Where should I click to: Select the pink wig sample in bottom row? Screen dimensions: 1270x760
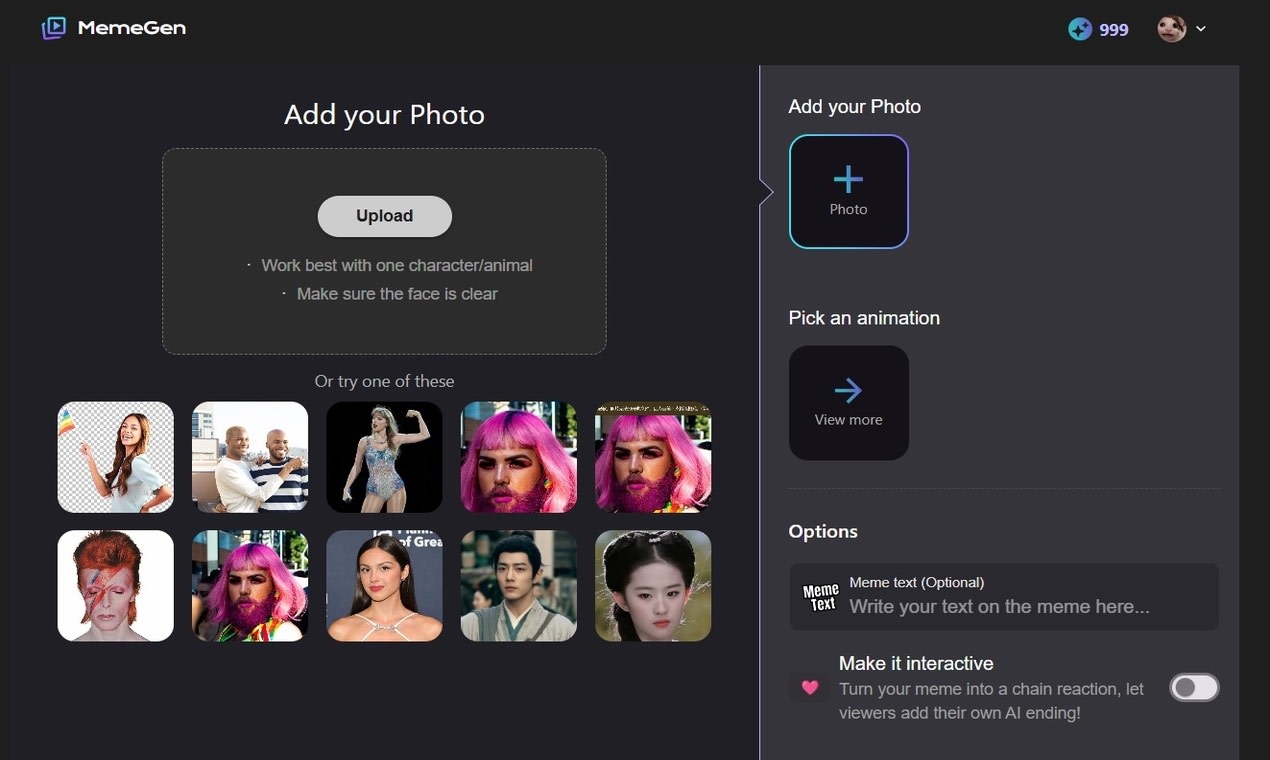(x=250, y=586)
